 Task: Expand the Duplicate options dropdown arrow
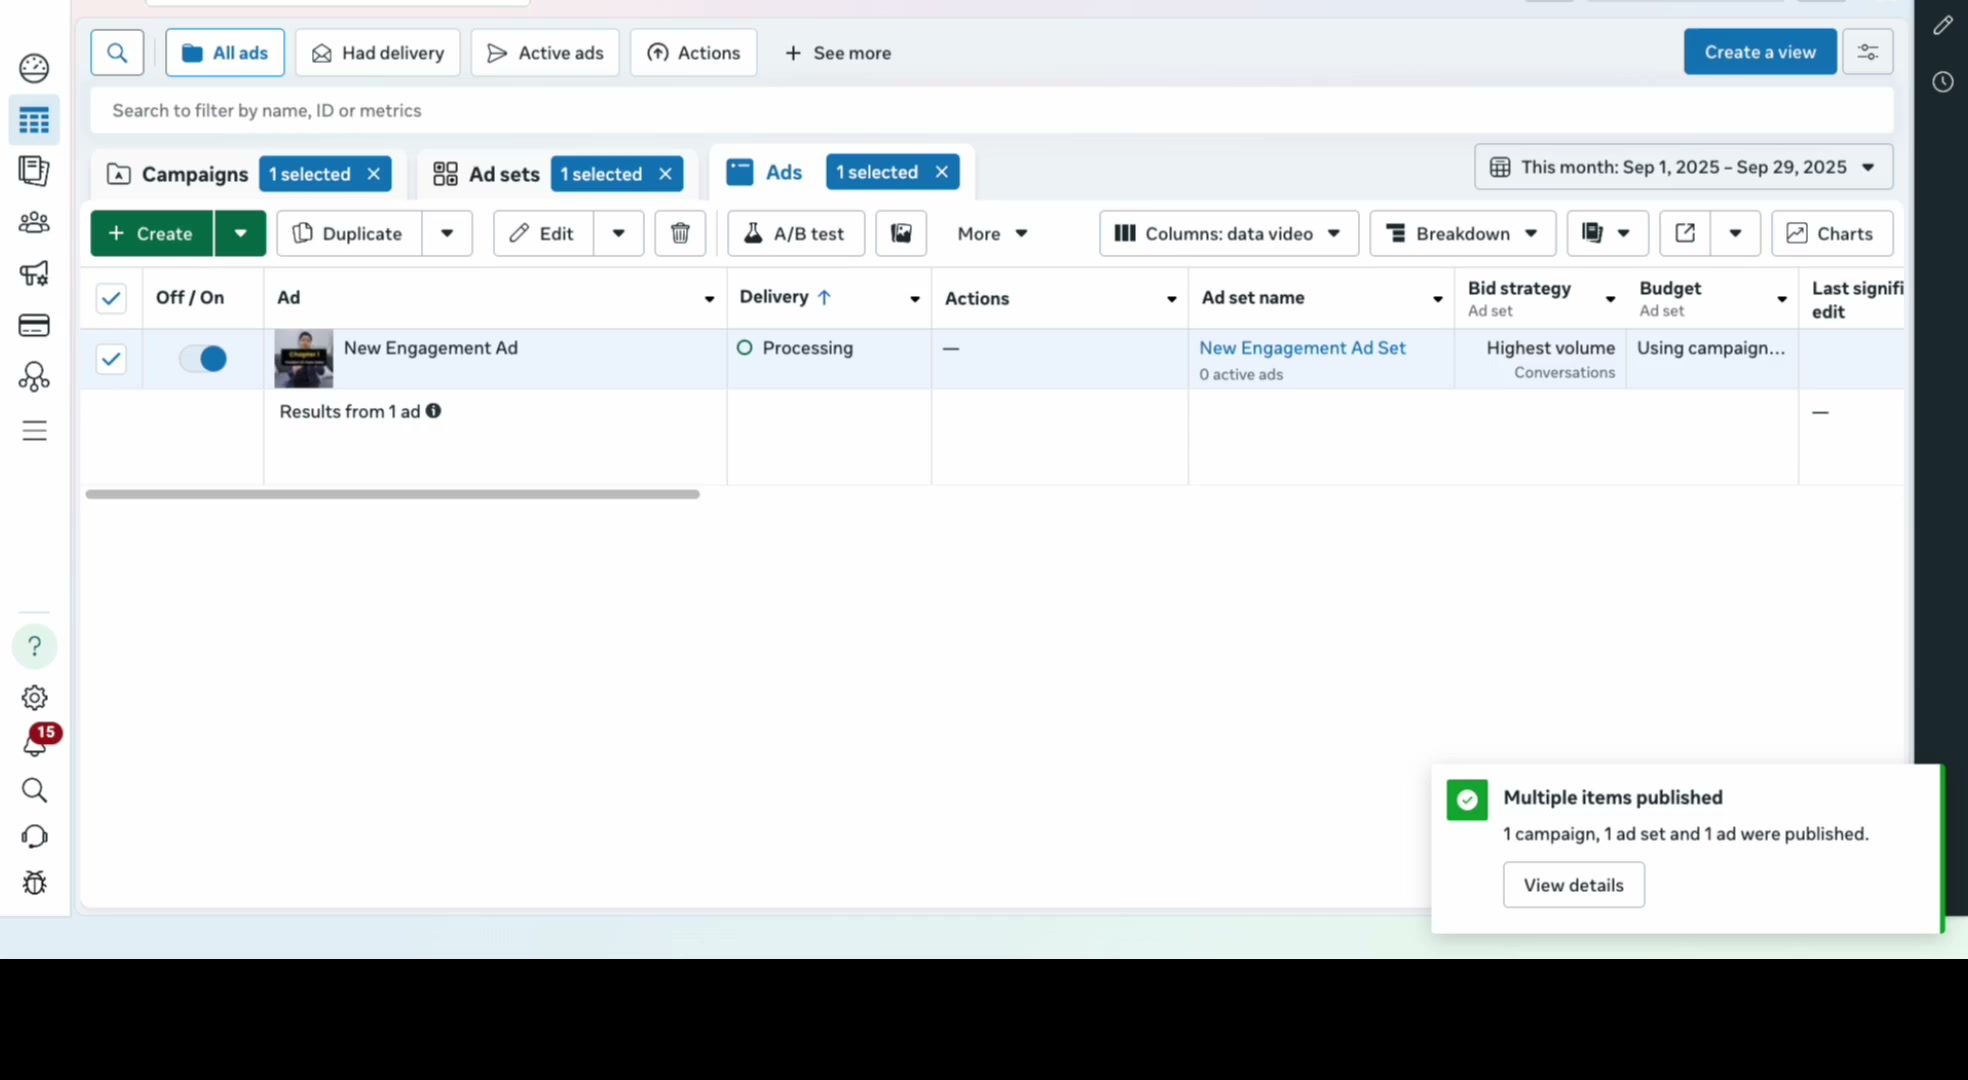pos(447,233)
